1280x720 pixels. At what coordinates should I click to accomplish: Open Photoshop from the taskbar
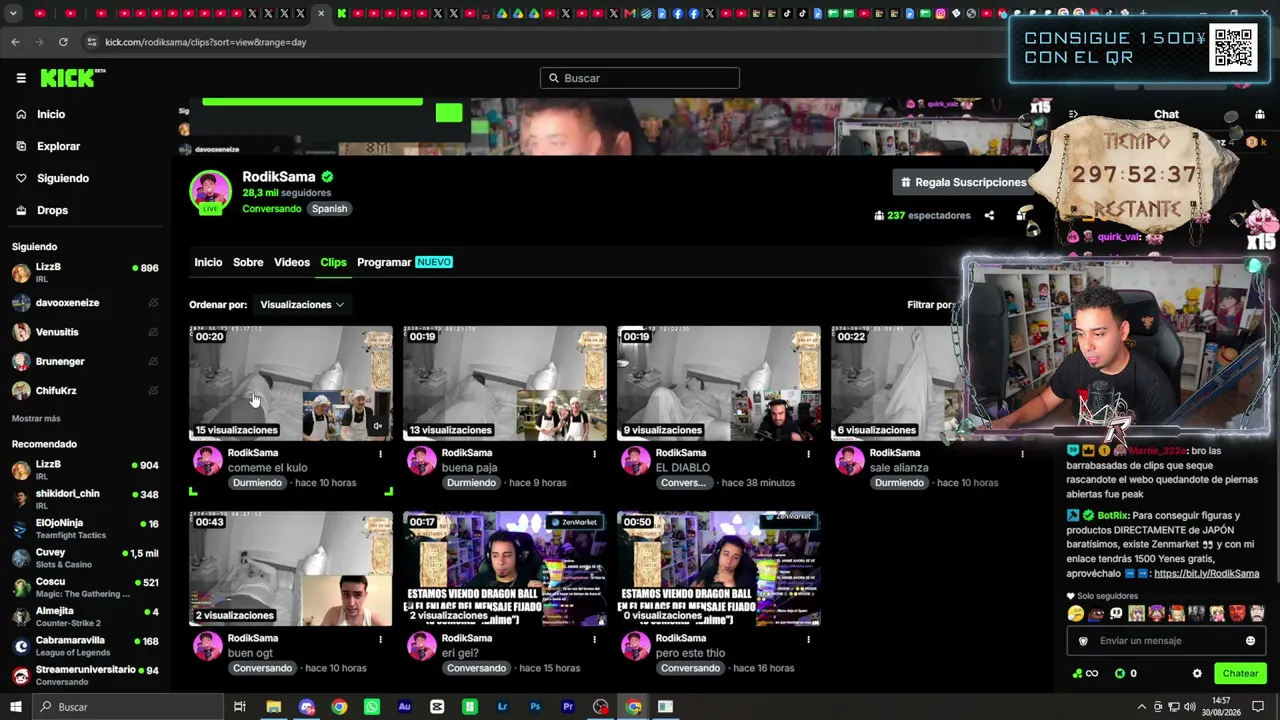(x=535, y=707)
